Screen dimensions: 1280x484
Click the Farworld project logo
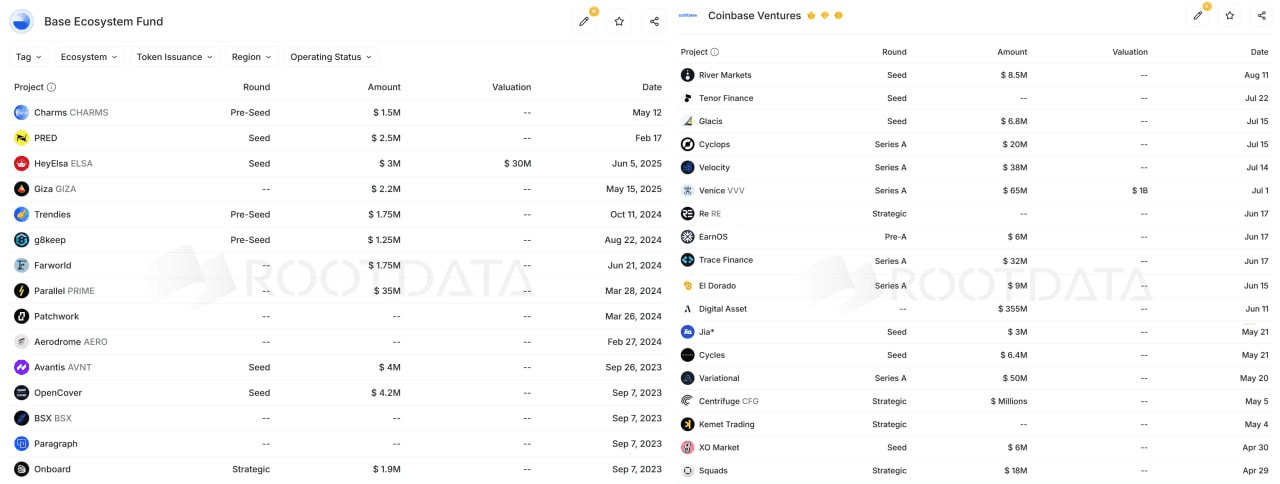point(22,265)
